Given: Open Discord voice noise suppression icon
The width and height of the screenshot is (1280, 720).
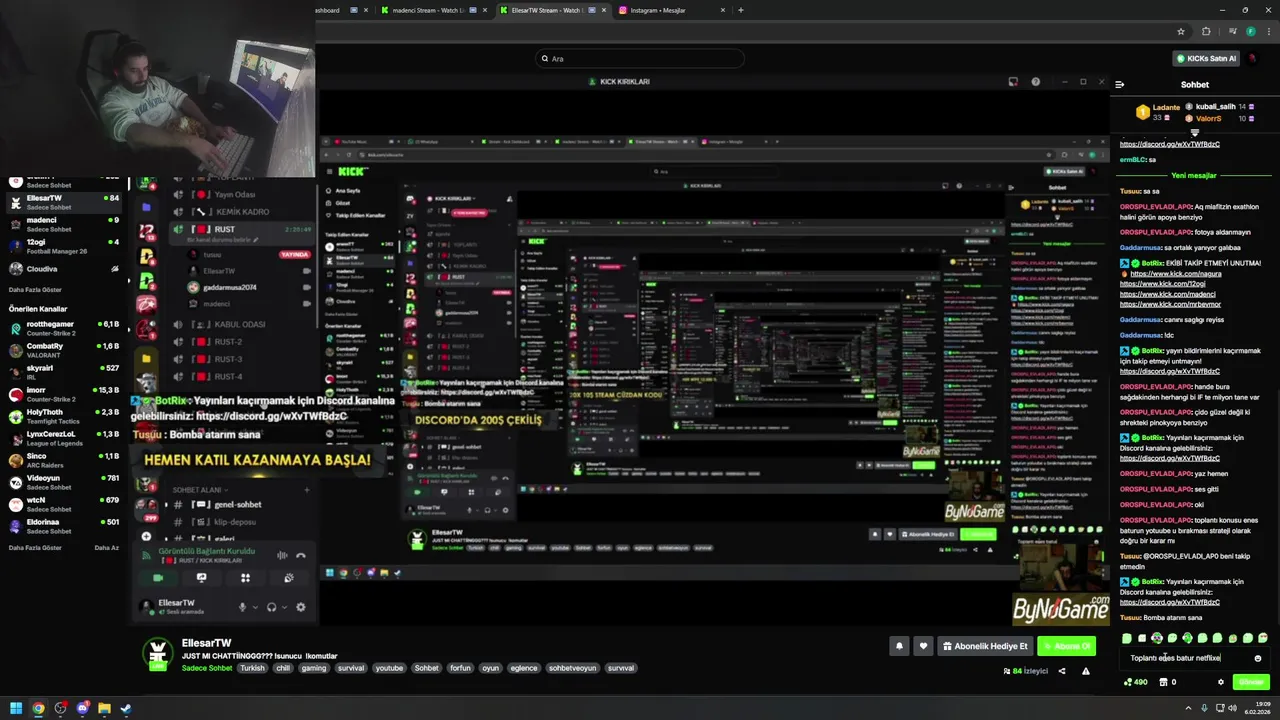Looking at the screenshot, I should pyautogui.click(x=282, y=555).
